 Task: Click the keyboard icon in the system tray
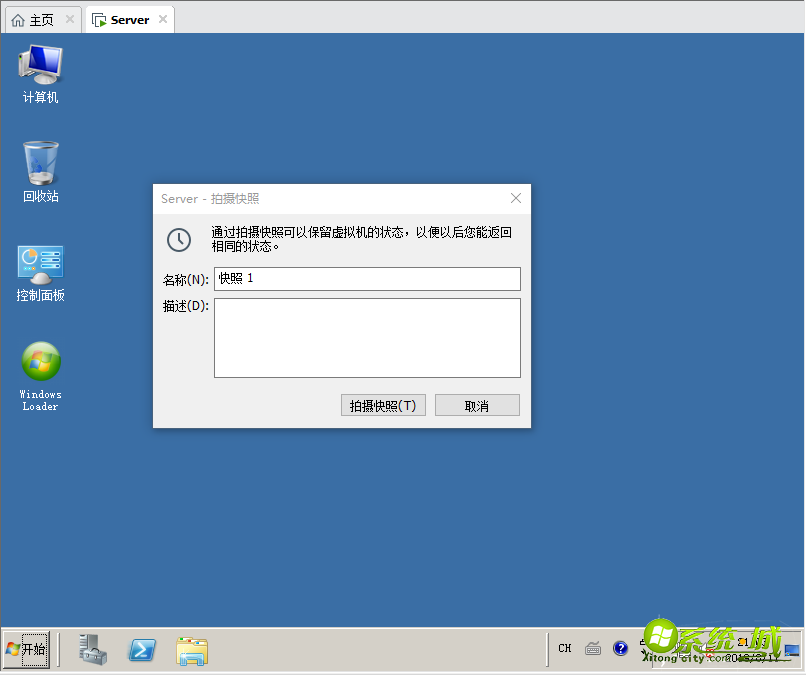click(593, 648)
